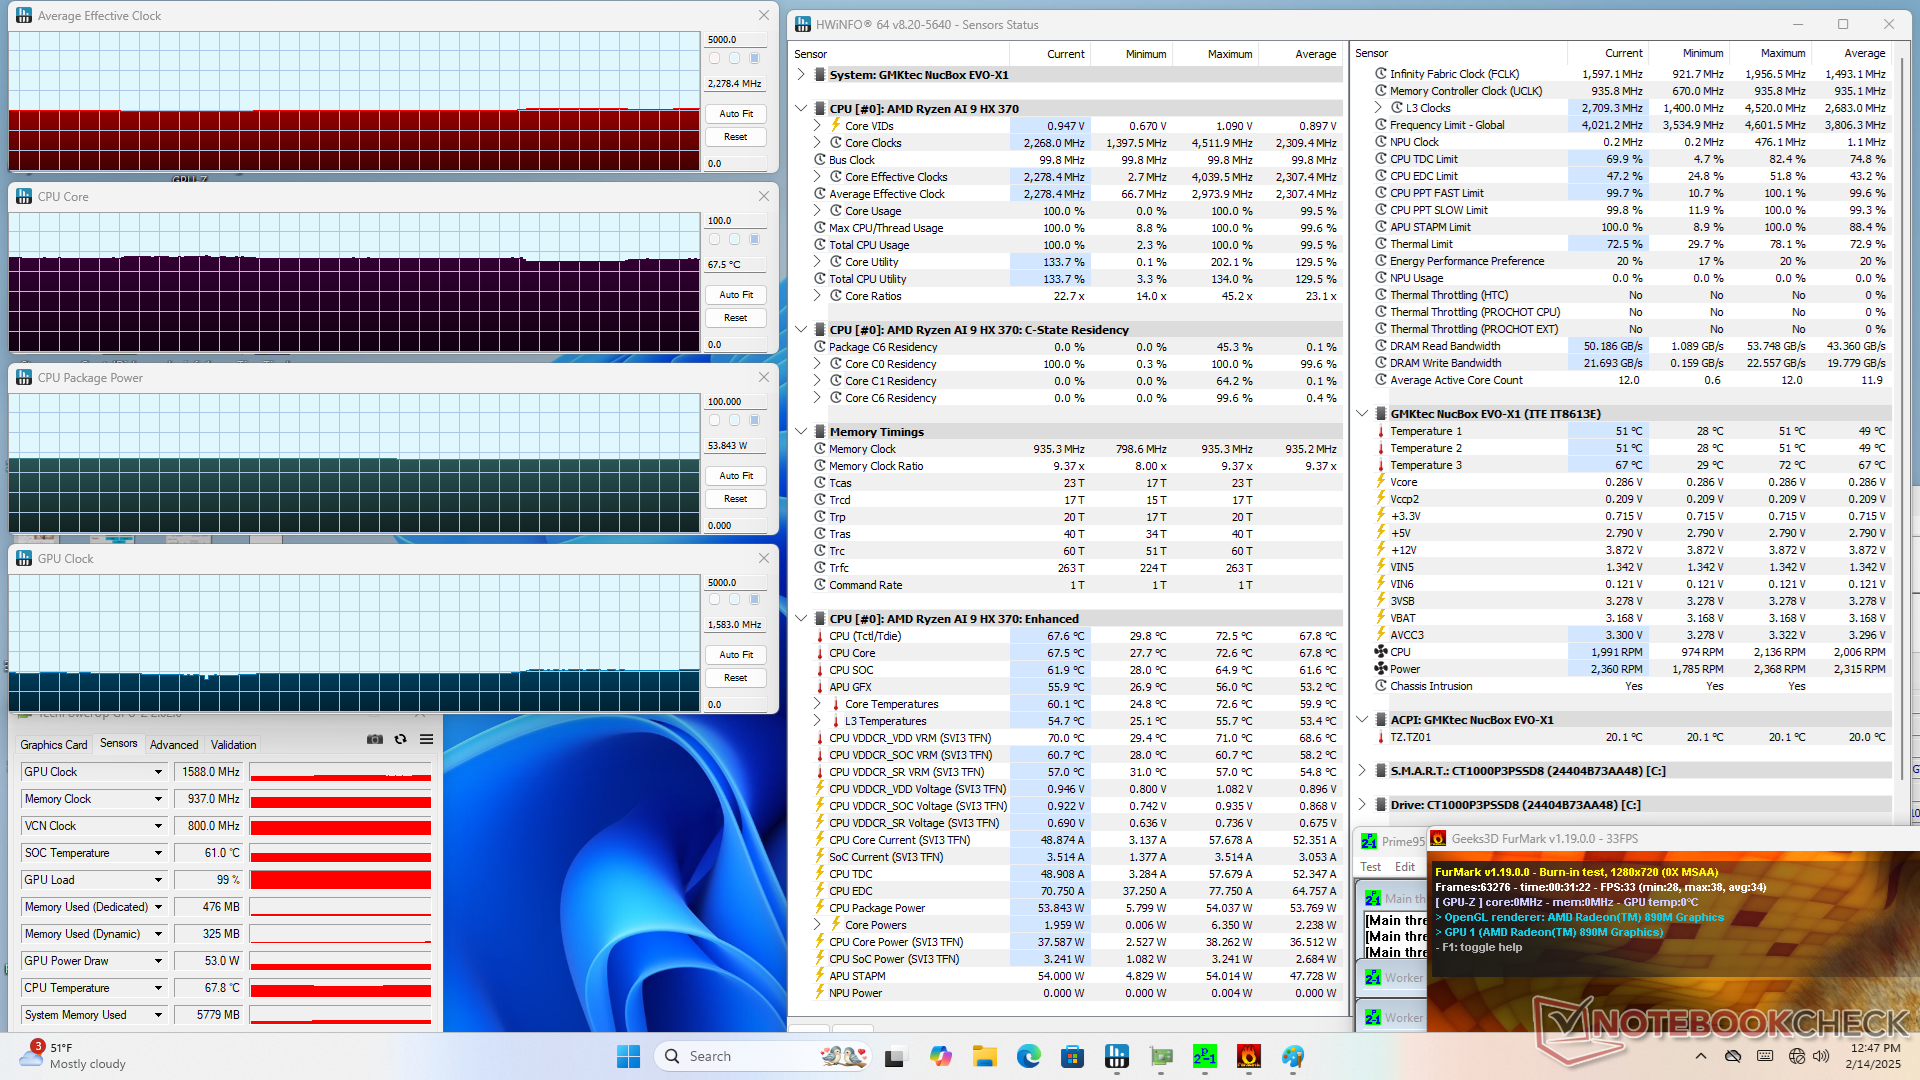Click GPU-Z refresh icon
Image resolution: width=1920 pixels, height=1080 pixels.
tap(401, 740)
